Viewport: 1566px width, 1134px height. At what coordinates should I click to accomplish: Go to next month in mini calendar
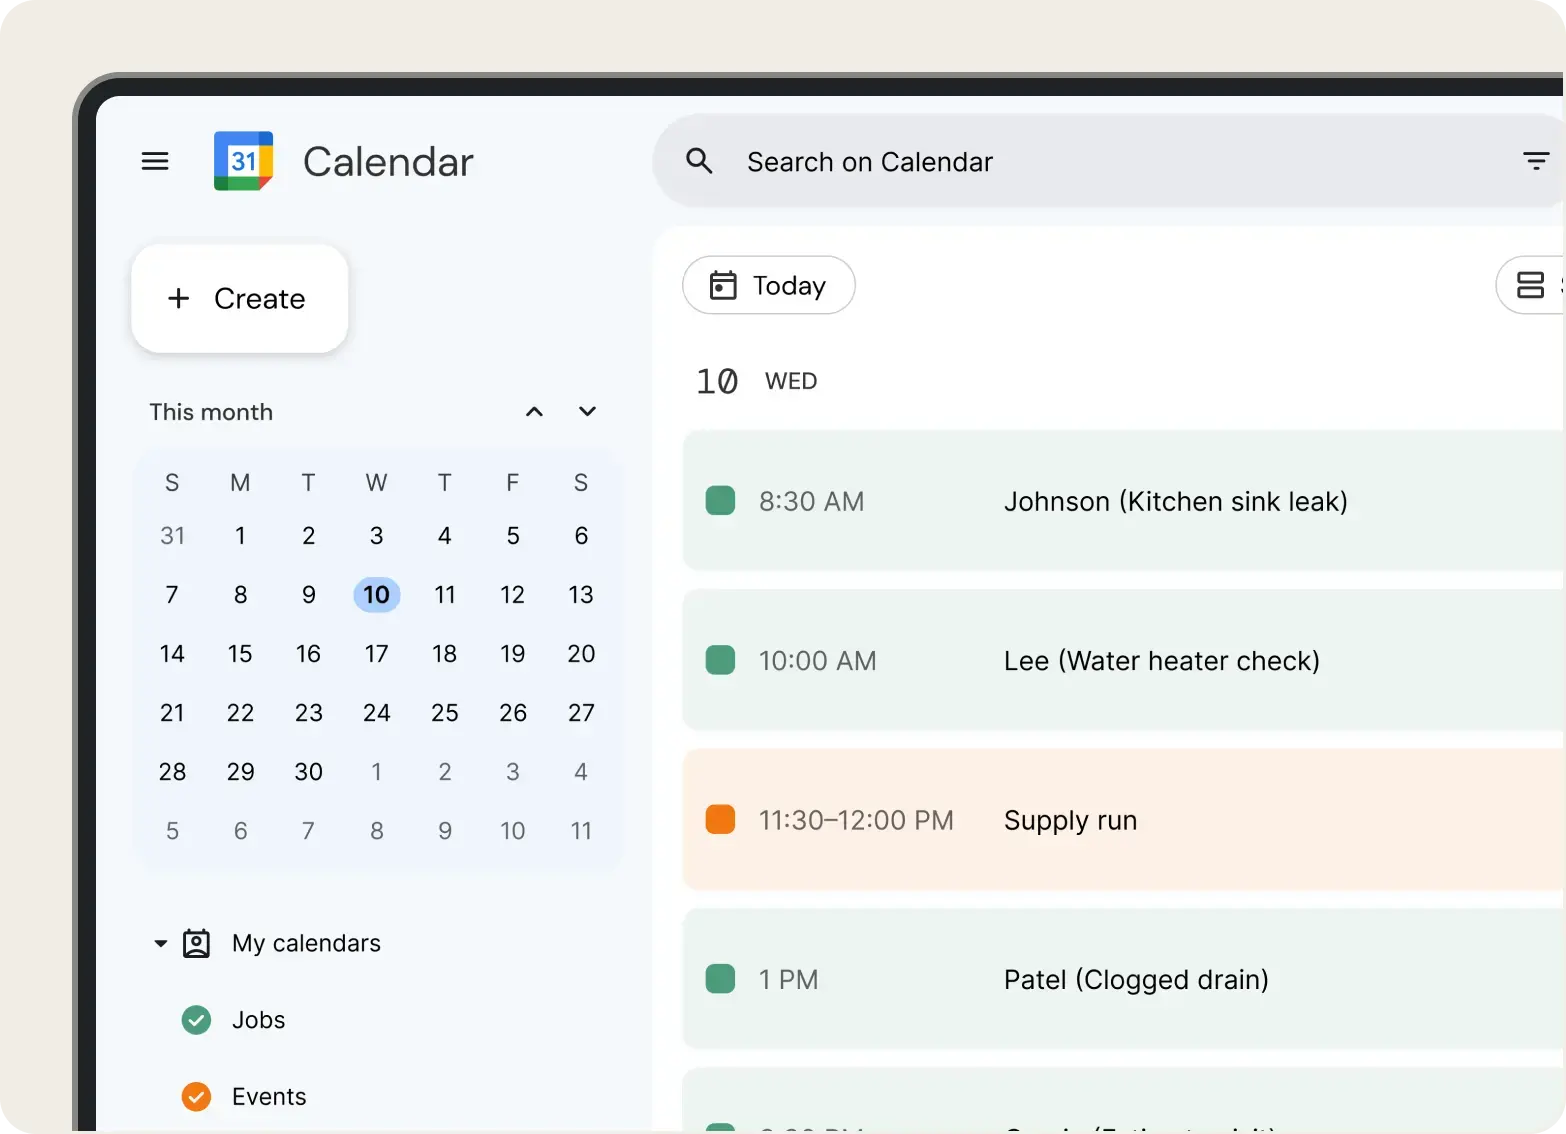587,412
